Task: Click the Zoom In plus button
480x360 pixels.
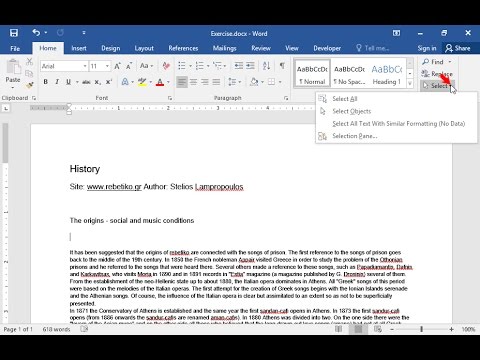Action: coord(451,329)
